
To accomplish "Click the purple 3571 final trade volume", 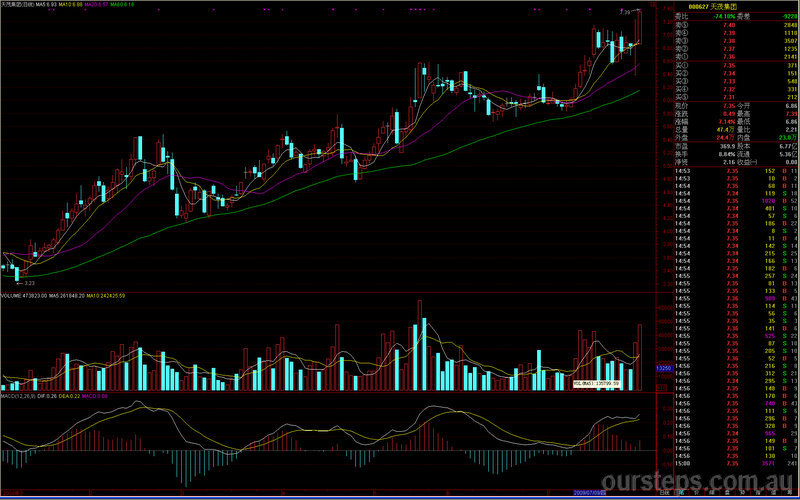I will point(768,464).
